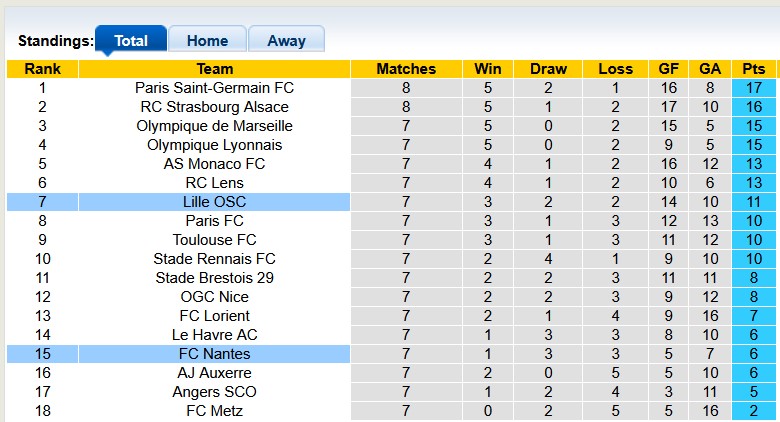
Task: Select Olympique de Marseille team name
Action: point(215,126)
